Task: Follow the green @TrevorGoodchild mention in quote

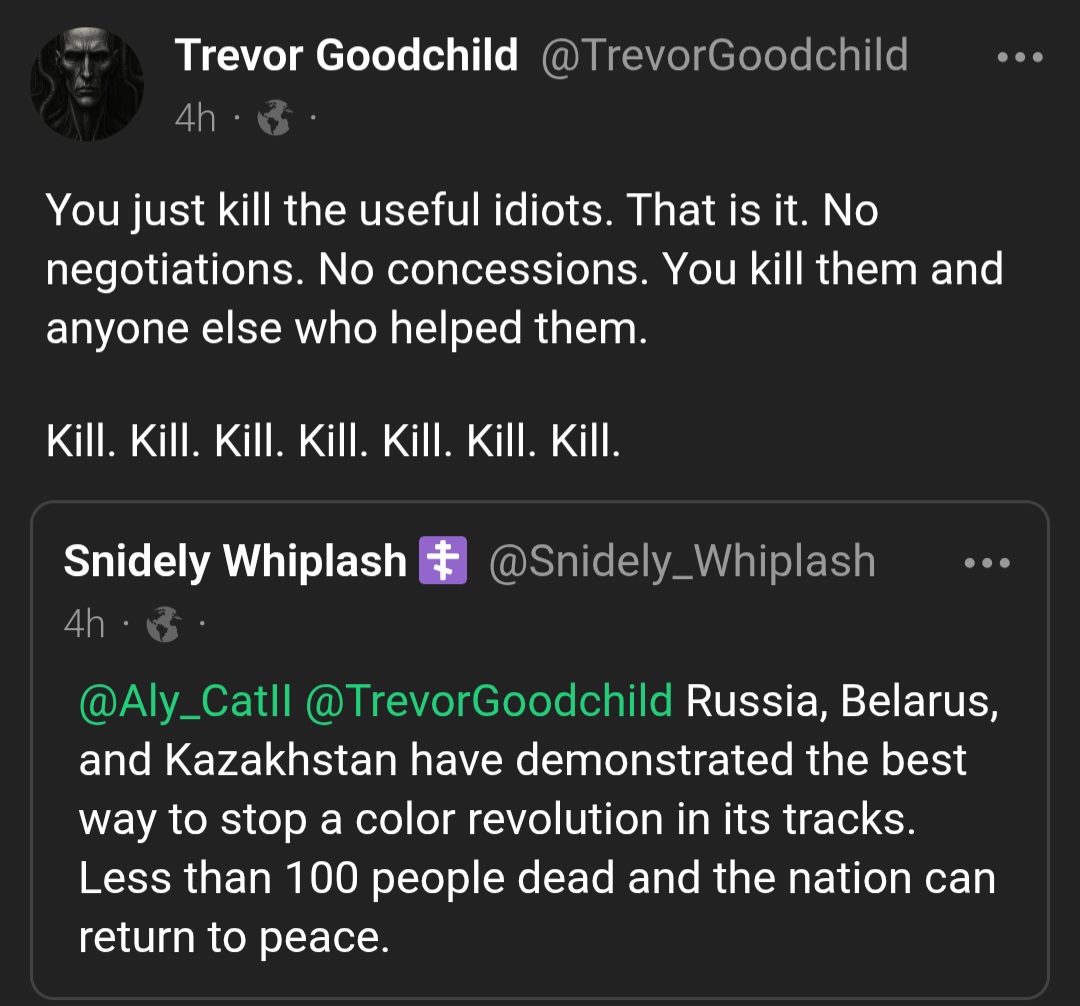Action: 488,702
